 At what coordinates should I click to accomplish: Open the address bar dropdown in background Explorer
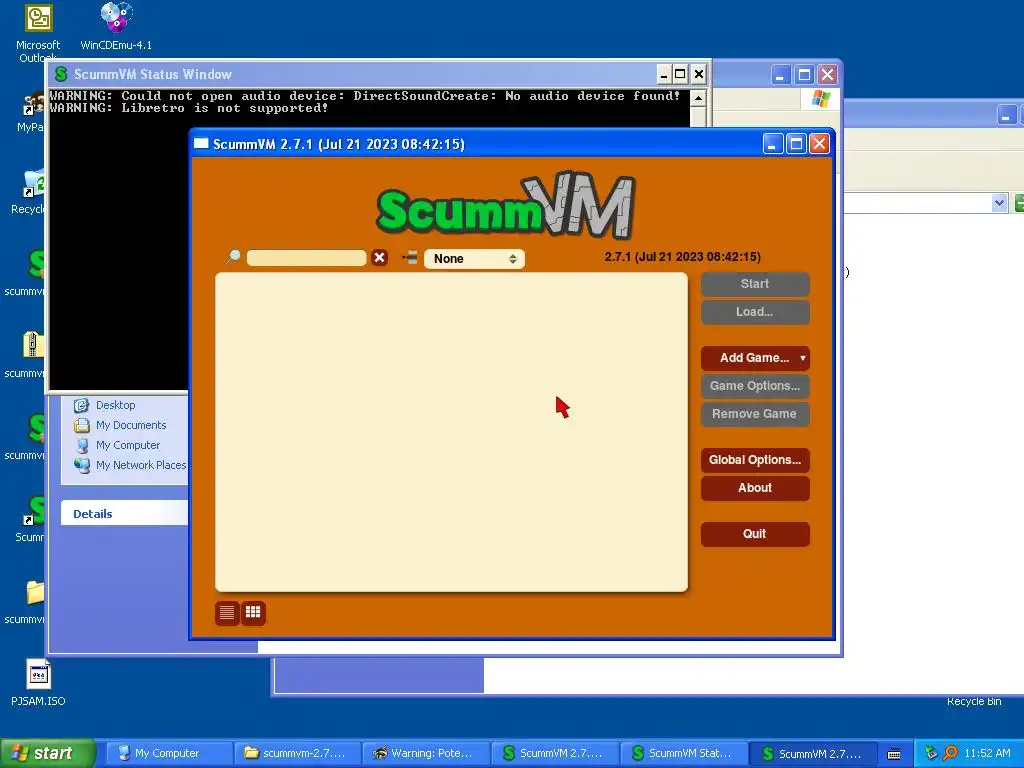[x=999, y=203]
